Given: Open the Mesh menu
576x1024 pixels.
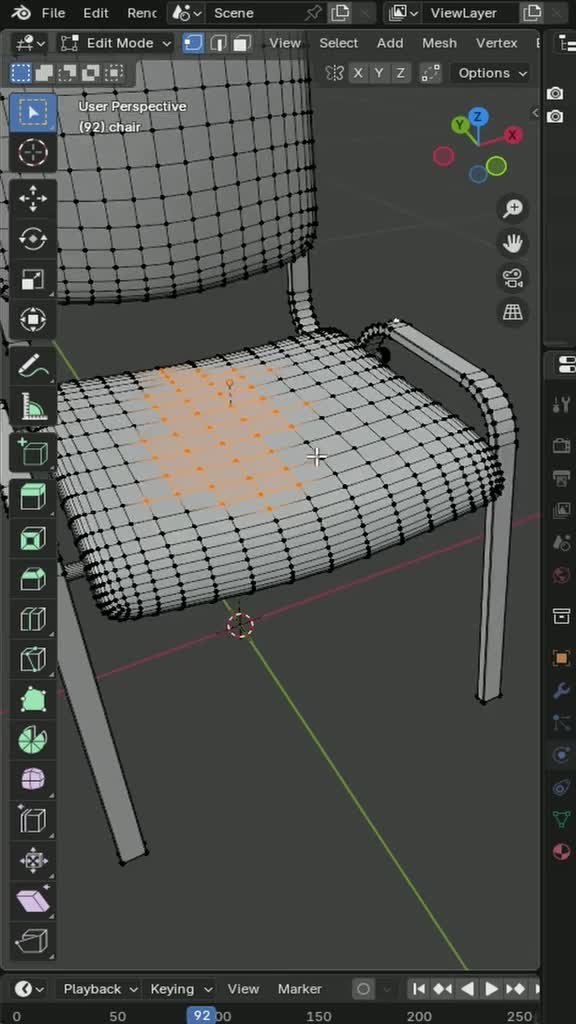Looking at the screenshot, I should (439, 43).
